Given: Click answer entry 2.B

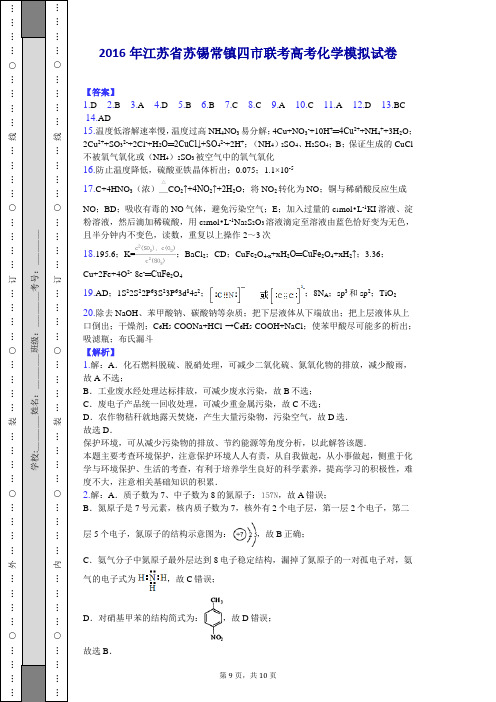Looking at the screenshot, I should [114, 105].
